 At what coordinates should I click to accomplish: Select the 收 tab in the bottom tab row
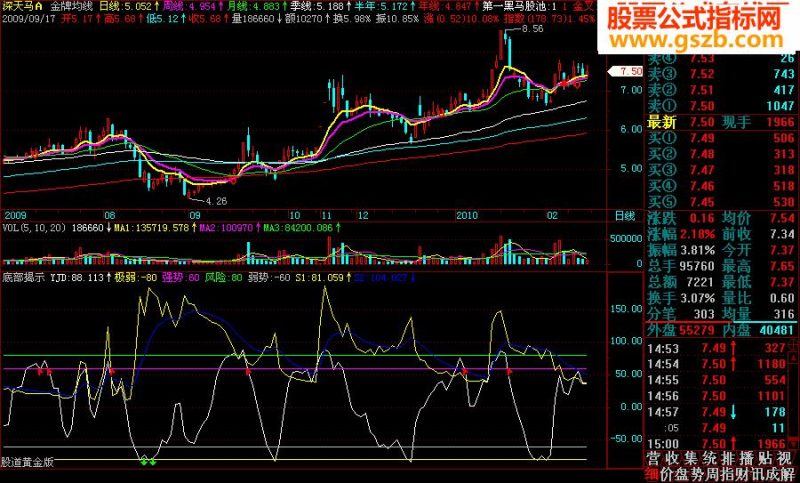(x=672, y=457)
